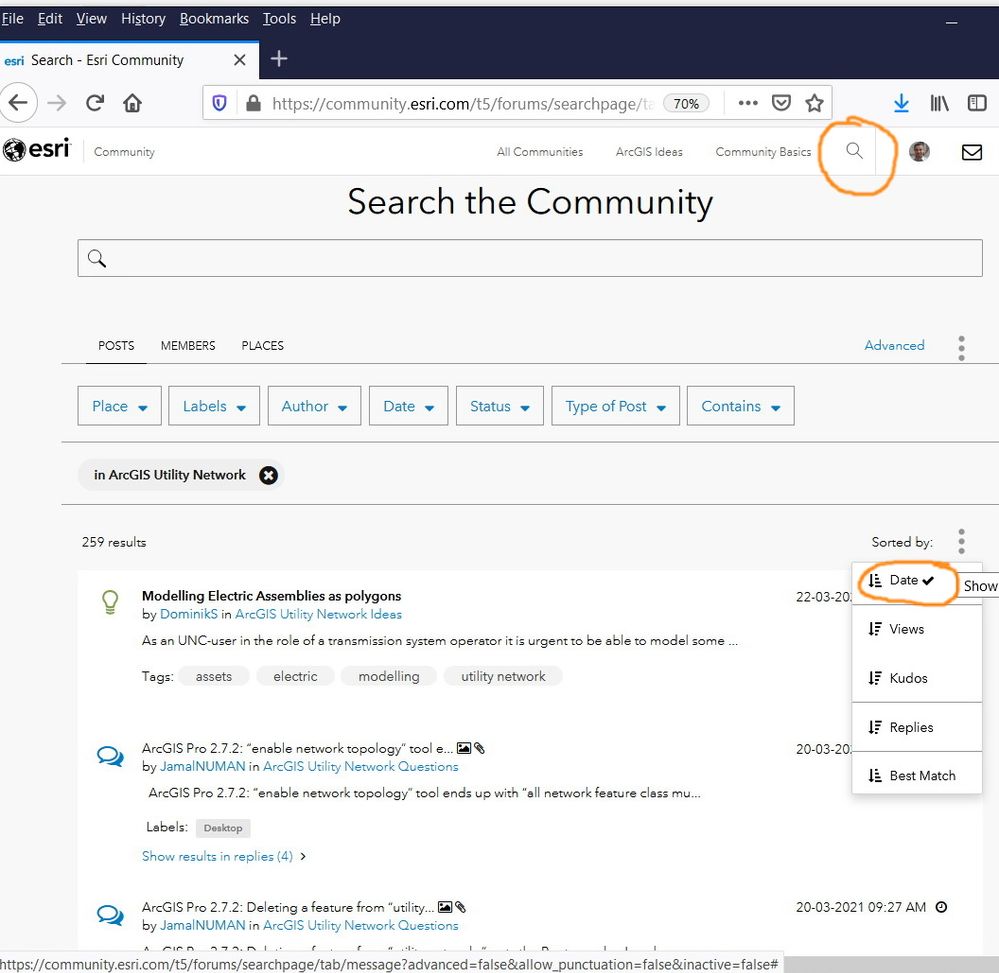Open a new browser tab
The height and width of the screenshot is (973, 999).
tap(278, 59)
